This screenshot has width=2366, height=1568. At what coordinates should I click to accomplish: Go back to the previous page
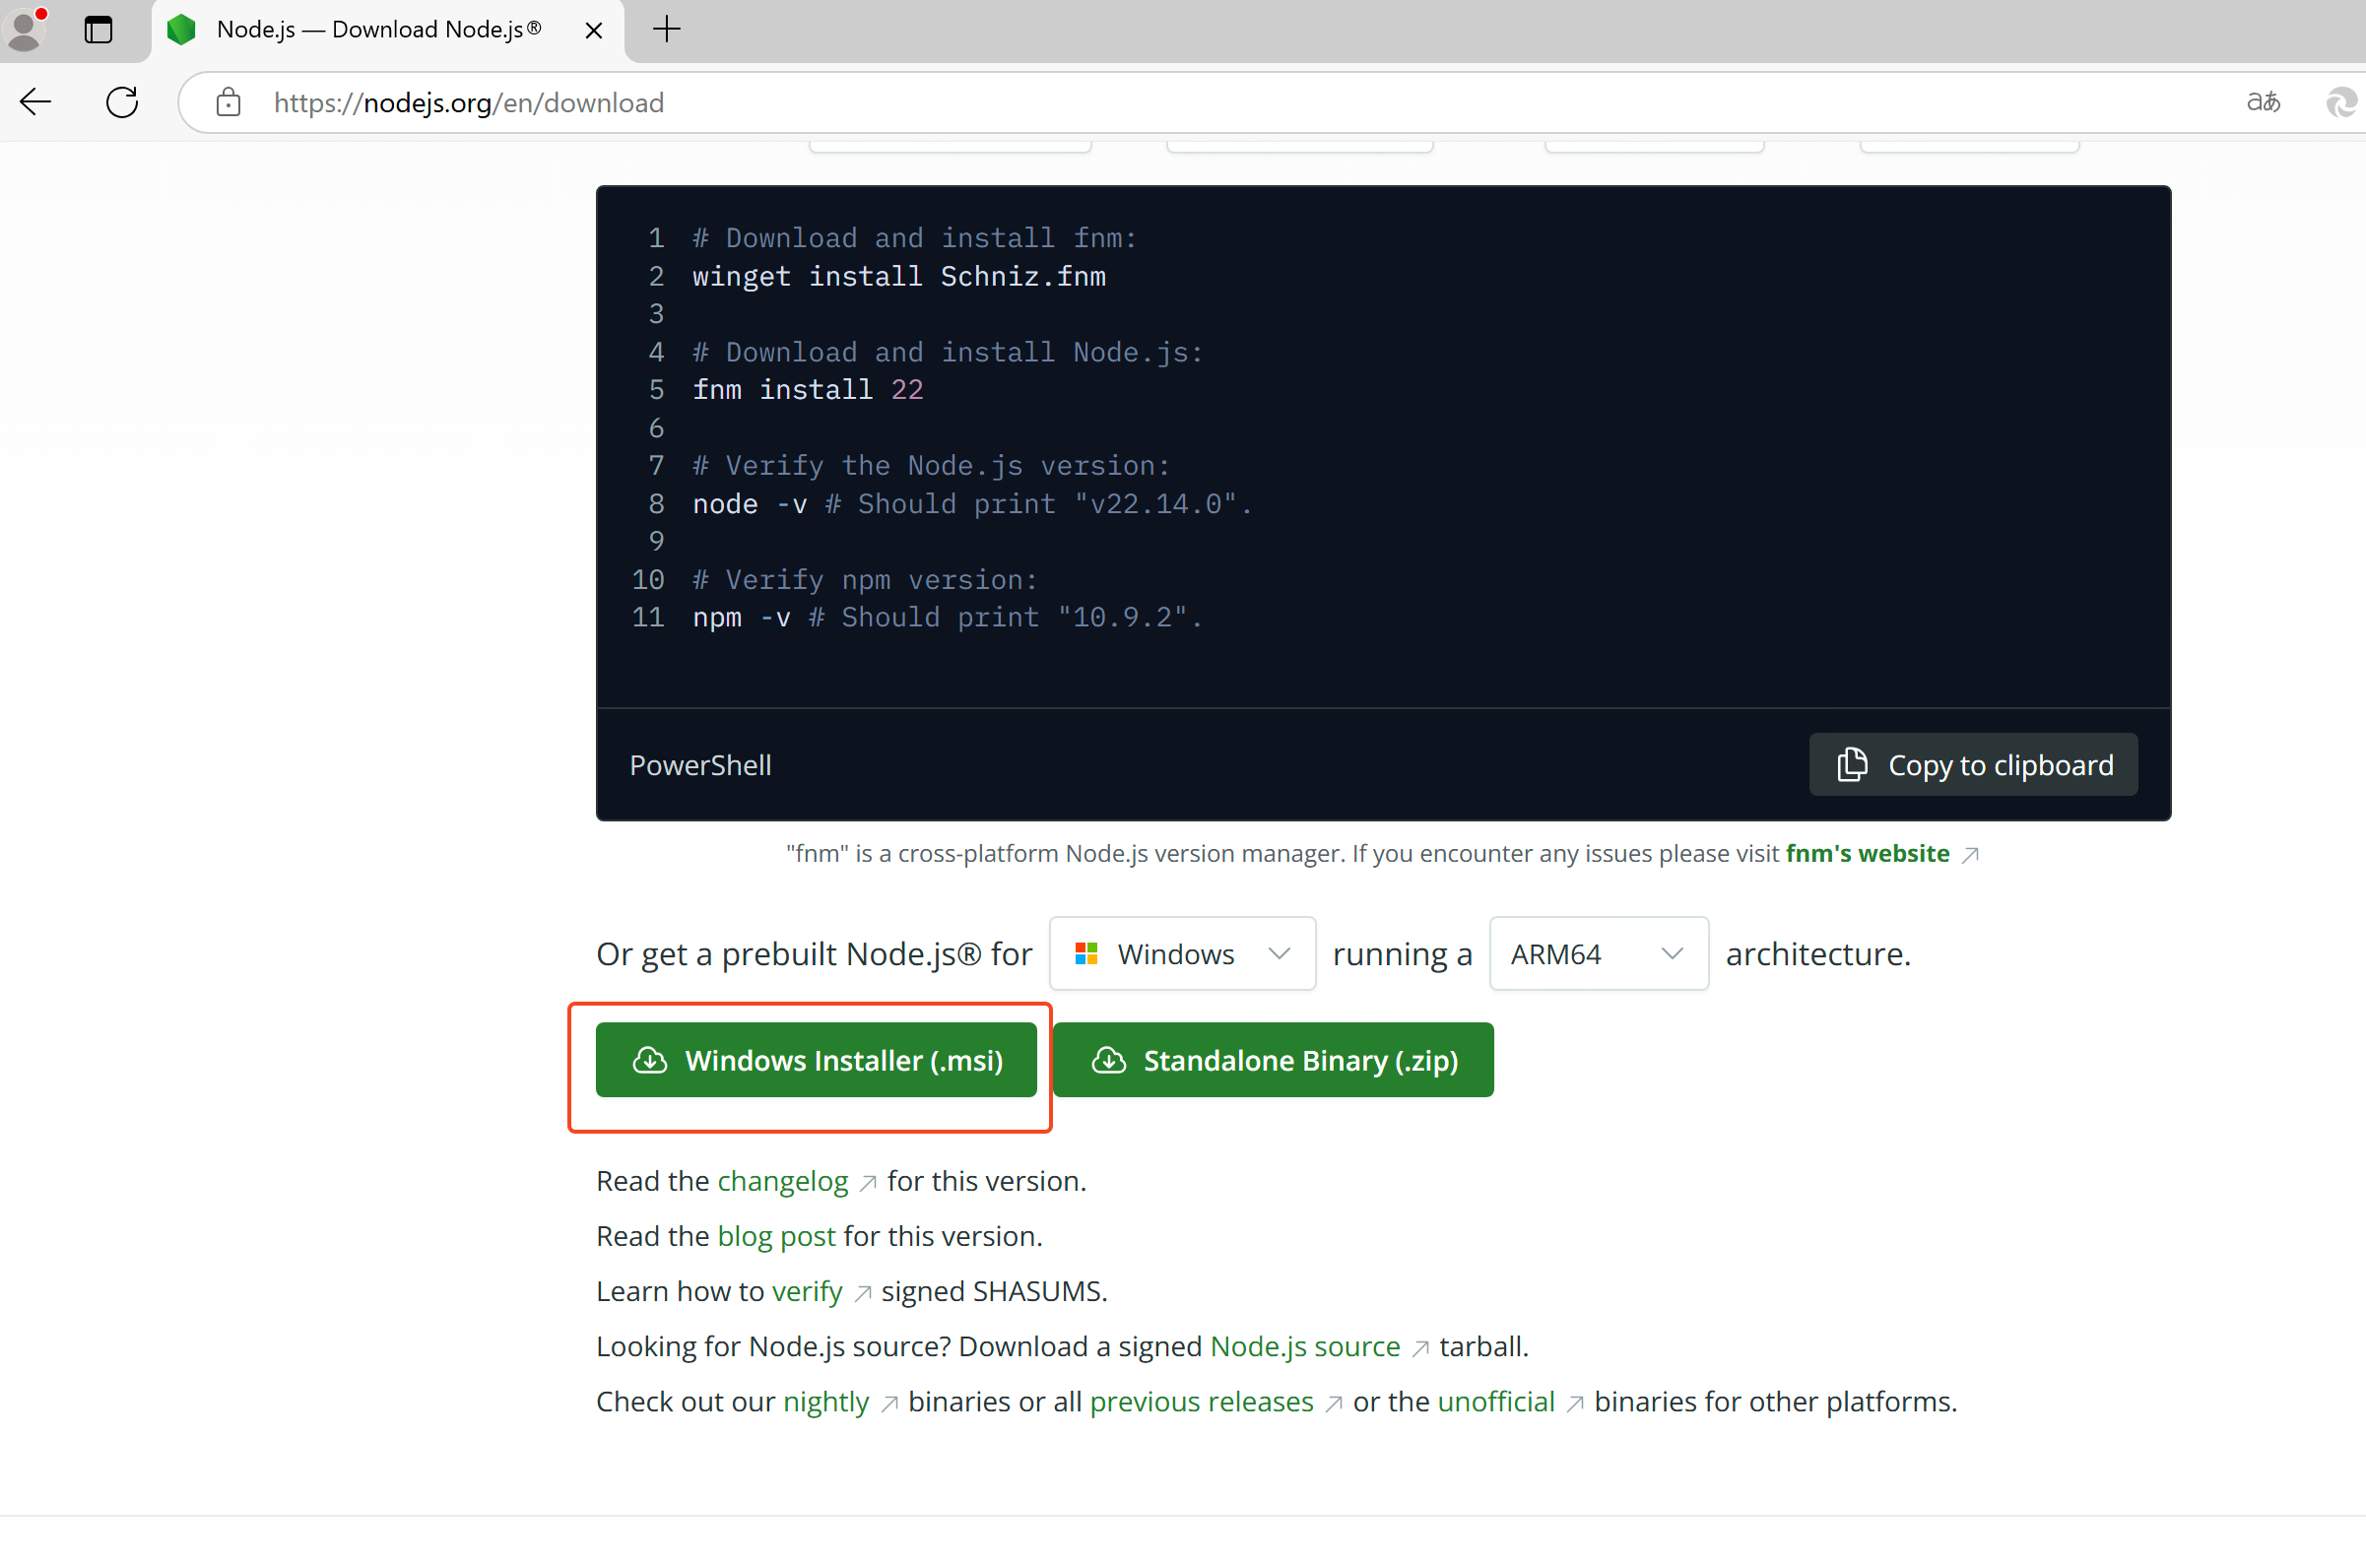tap(36, 102)
